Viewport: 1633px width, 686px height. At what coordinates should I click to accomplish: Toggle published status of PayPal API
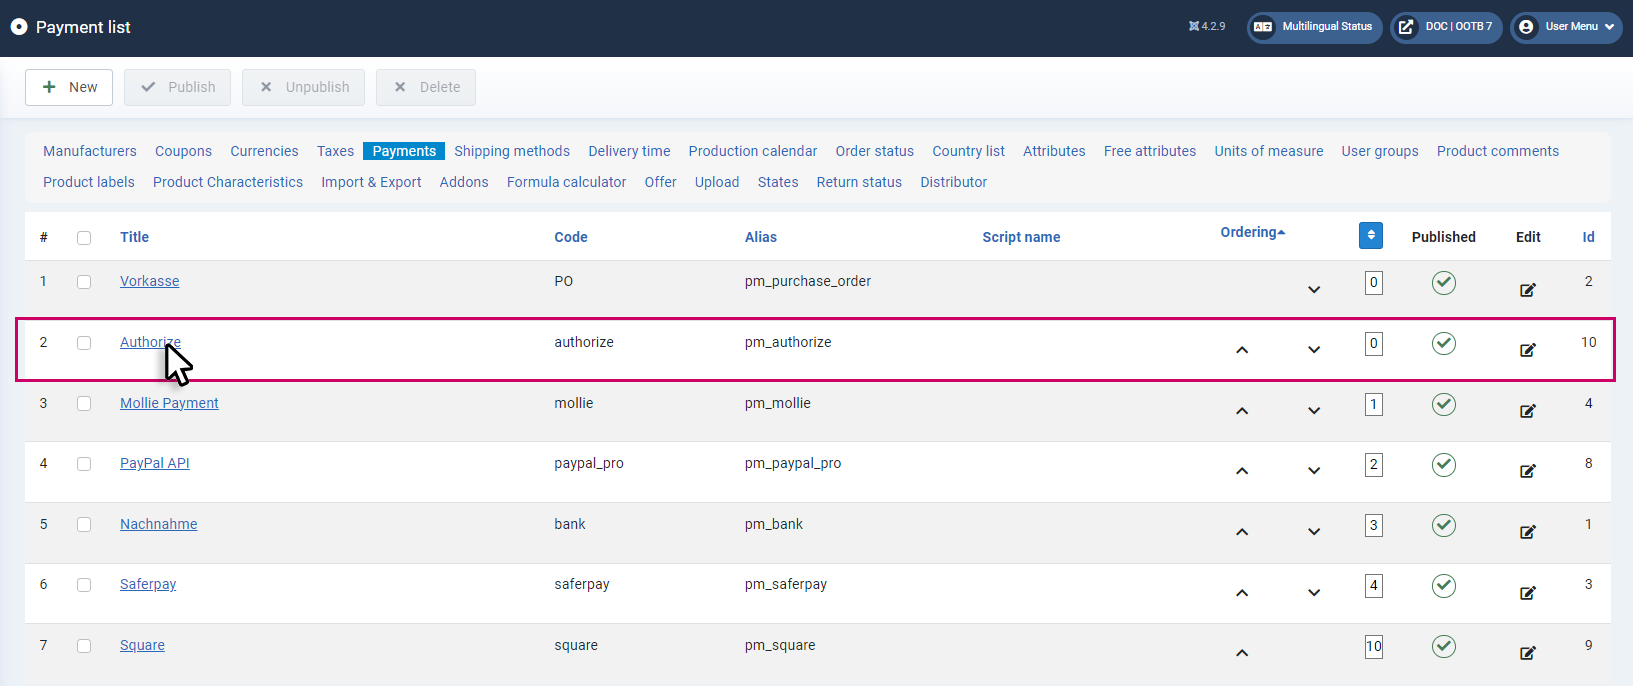(1443, 464)
